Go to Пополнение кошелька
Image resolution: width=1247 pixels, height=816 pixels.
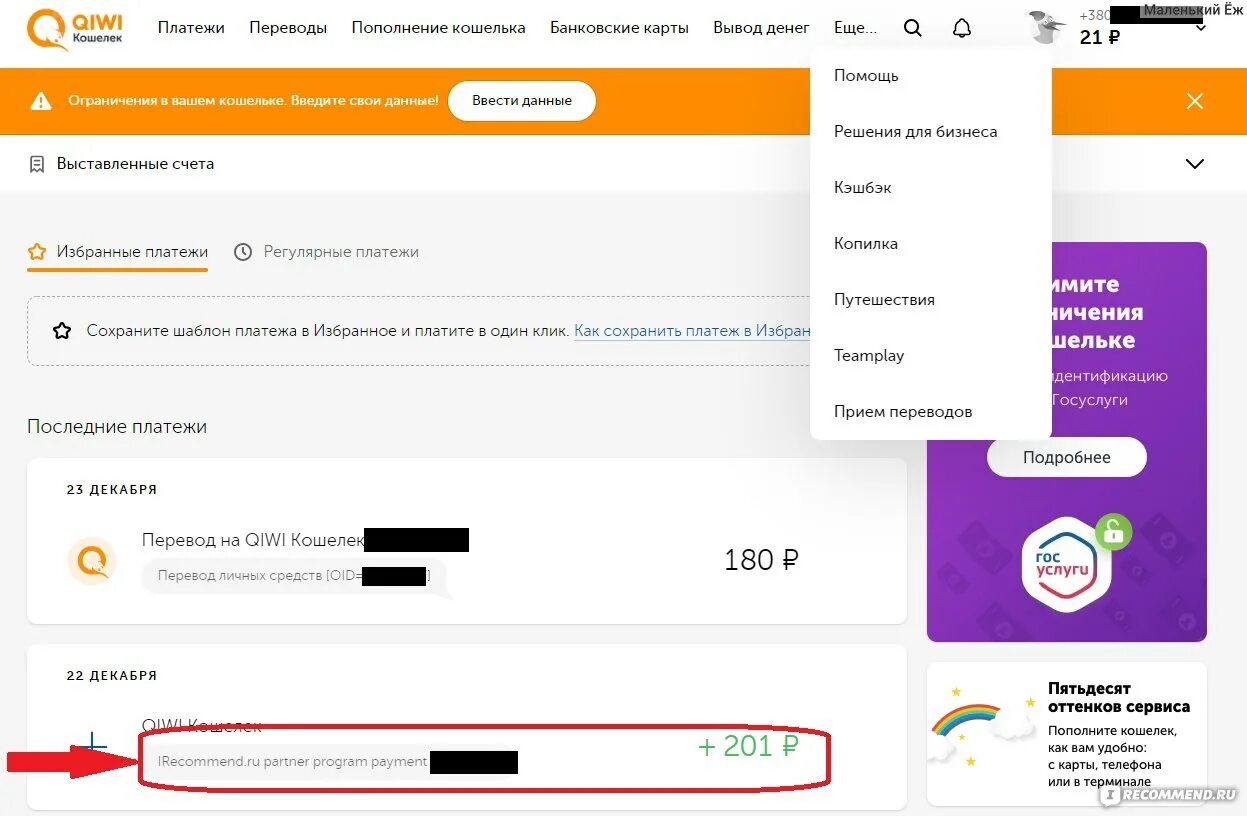click(x=438, y=28)
